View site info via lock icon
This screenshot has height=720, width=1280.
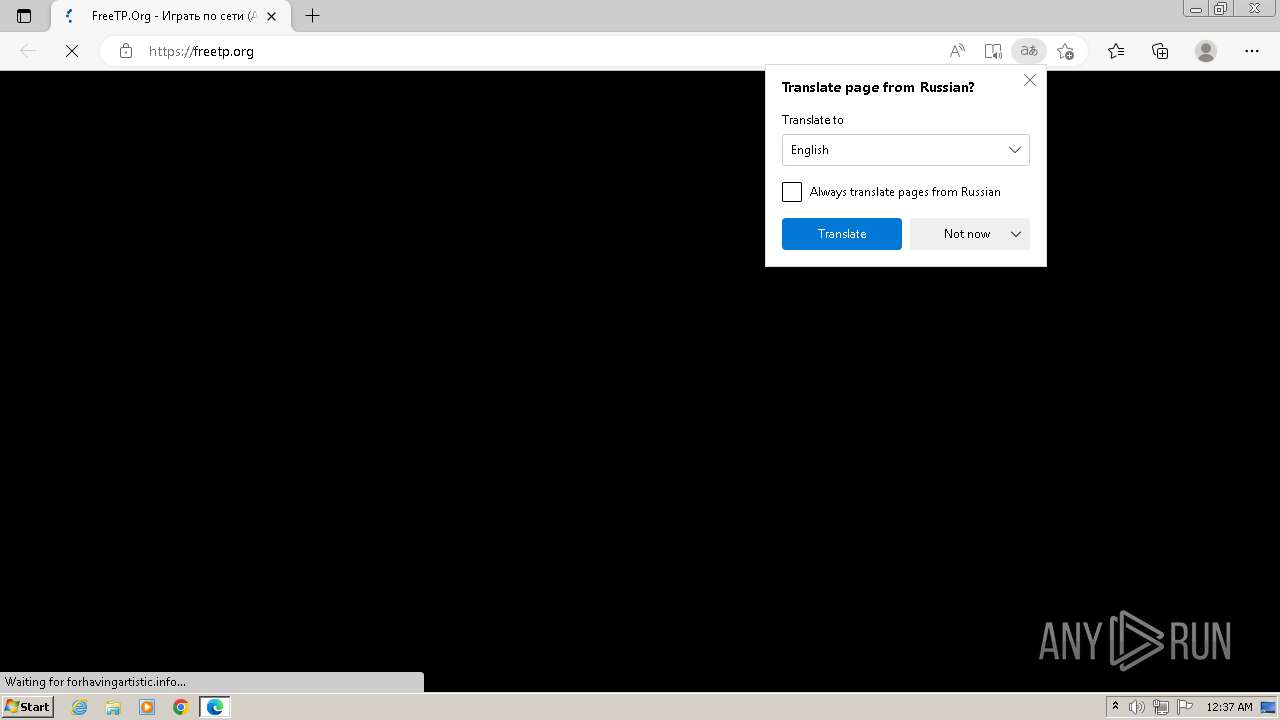tap(126, 51)
